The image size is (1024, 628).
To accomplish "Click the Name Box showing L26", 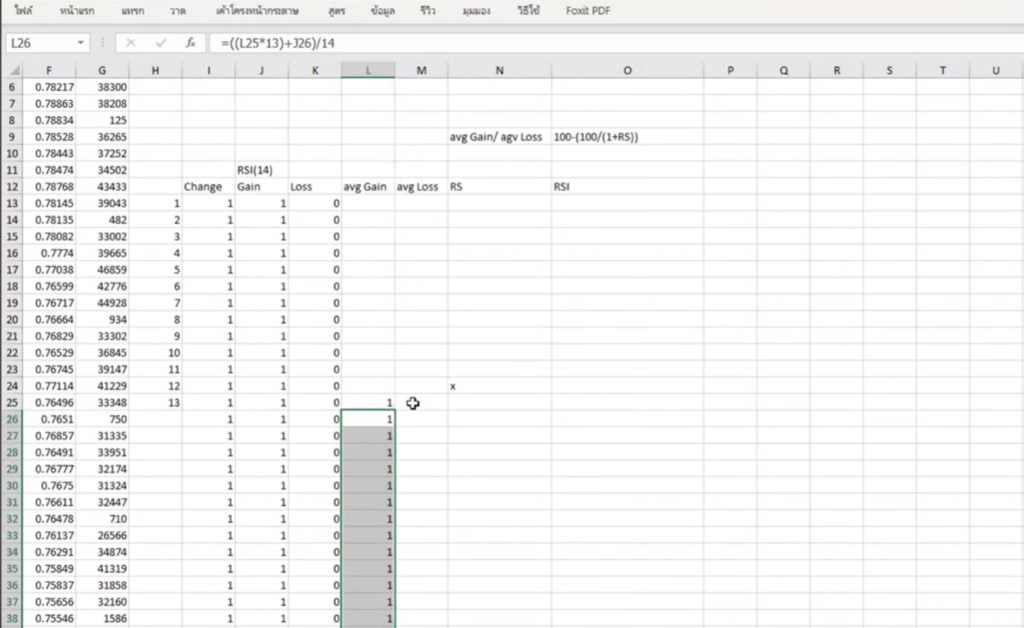I will coord(40,44).
